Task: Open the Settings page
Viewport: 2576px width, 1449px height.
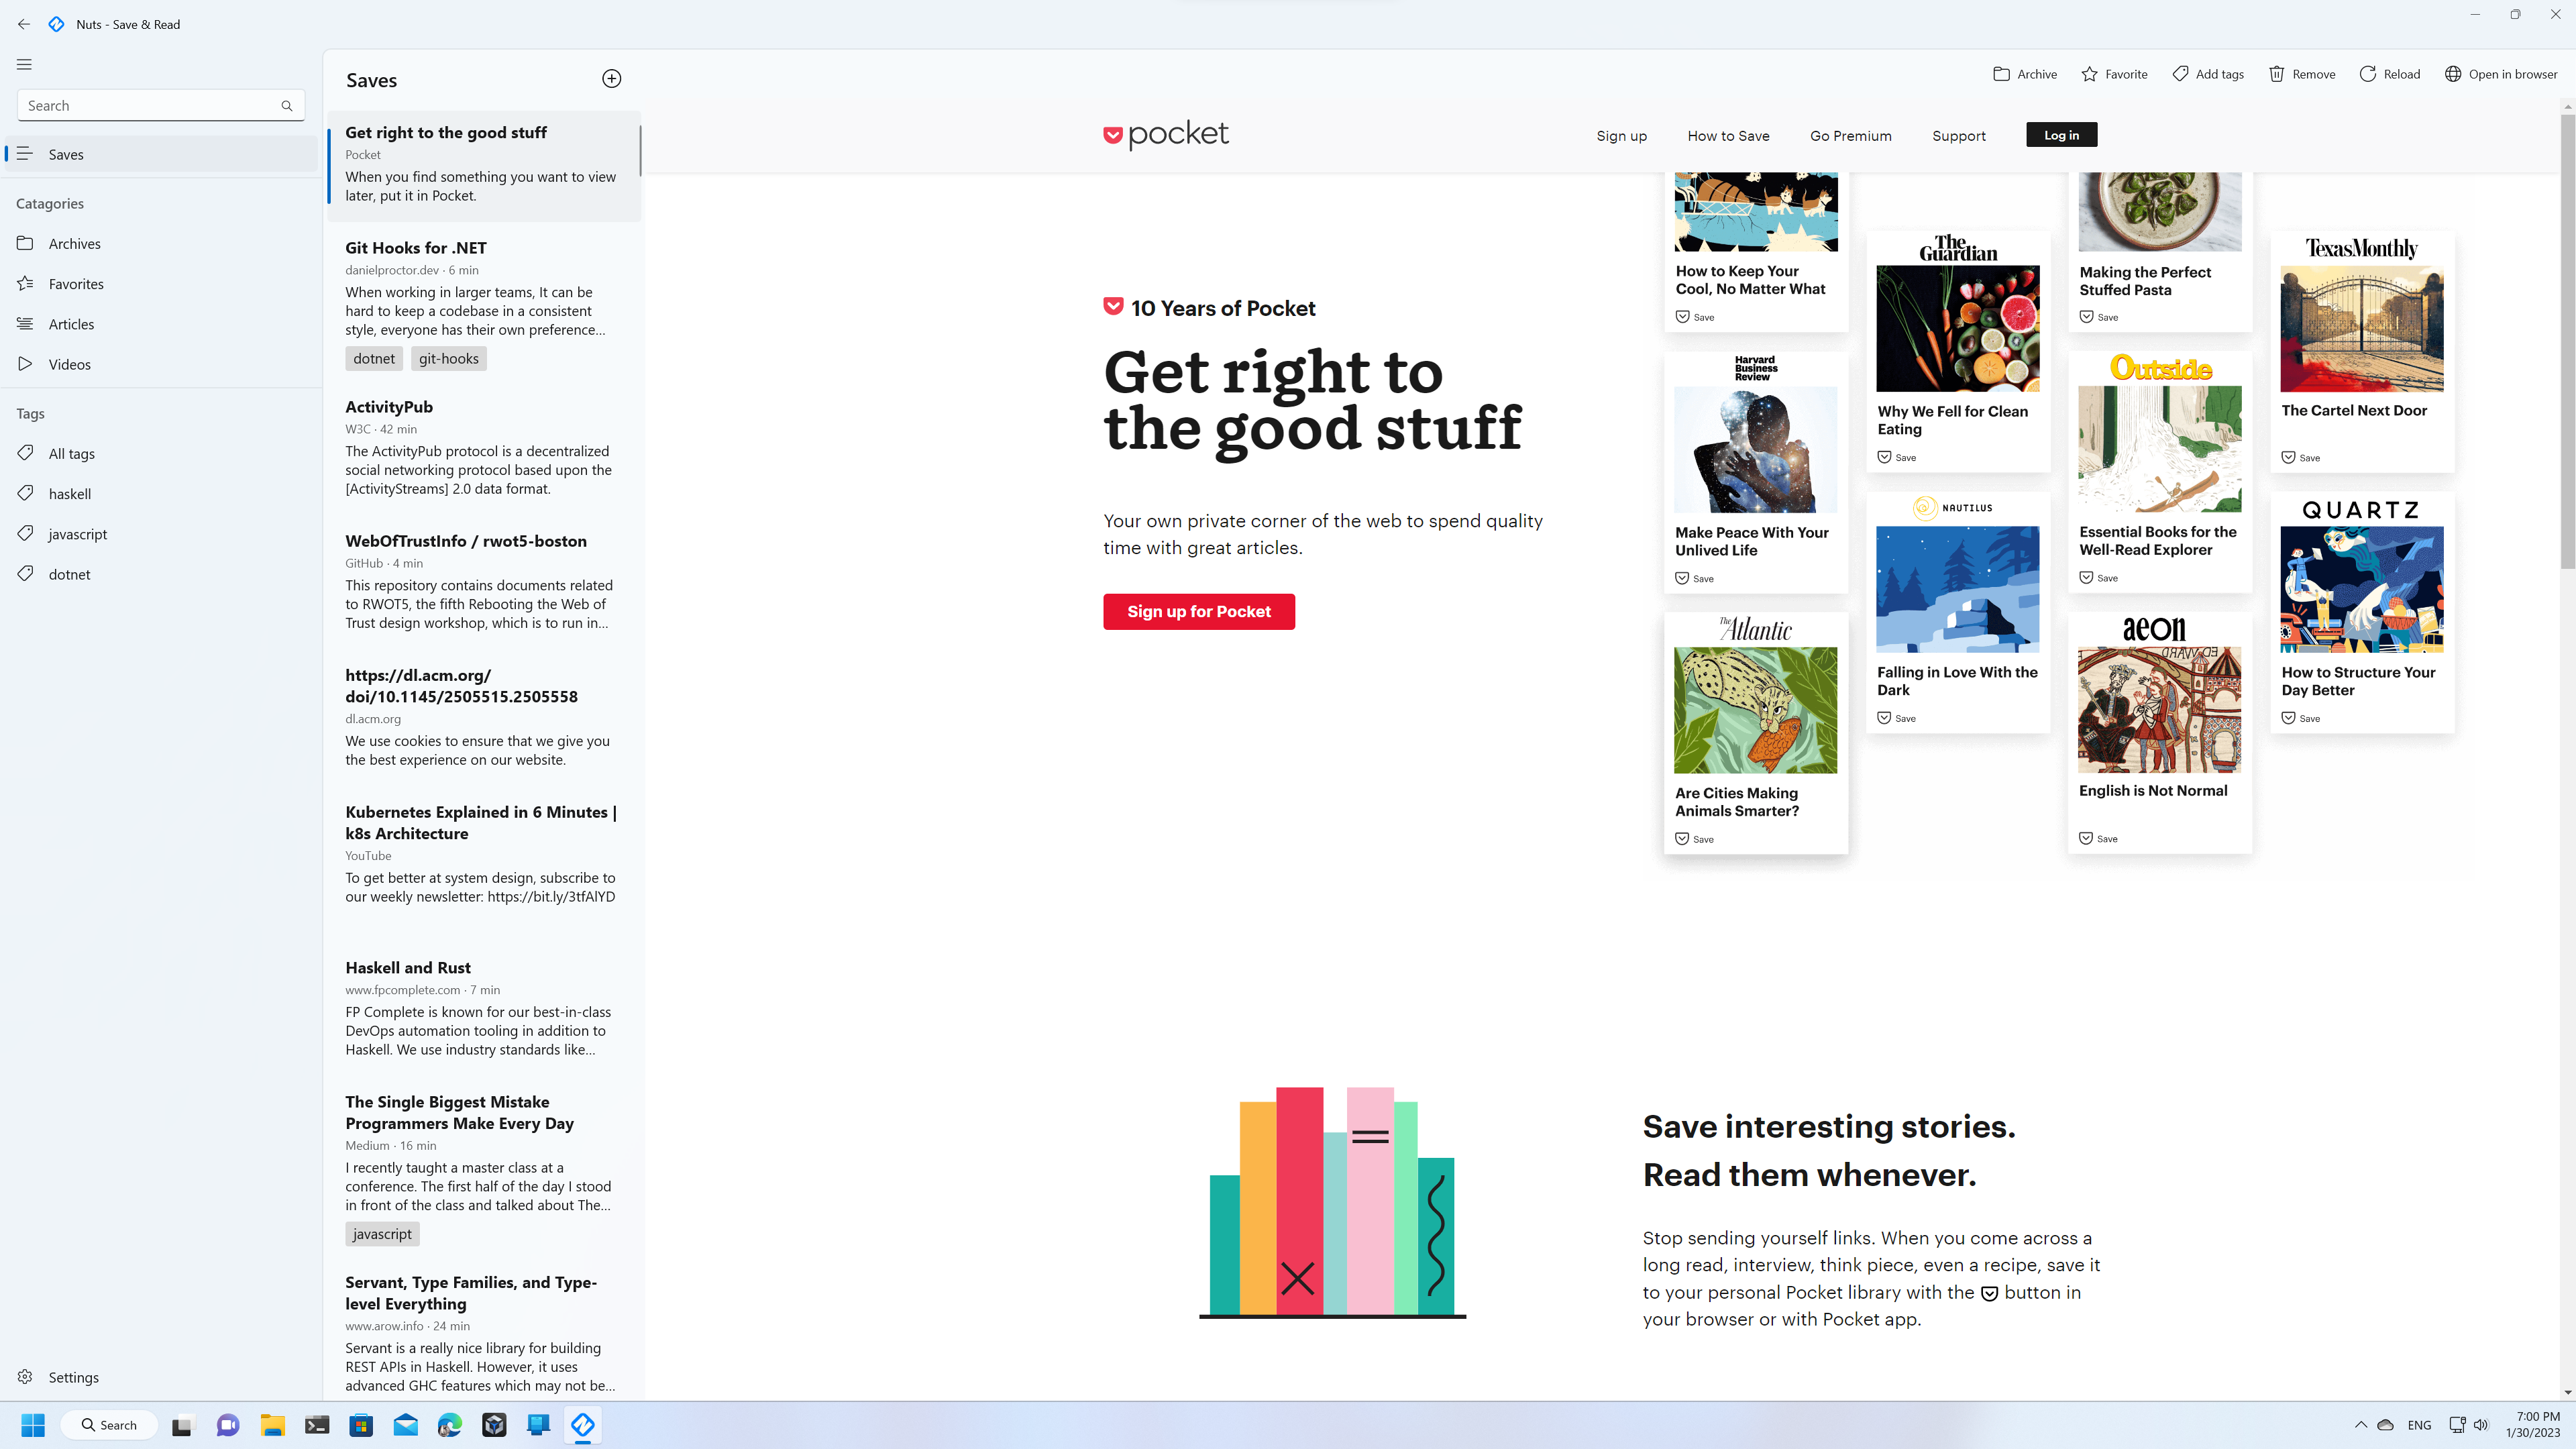Action: tap(73, 1377)
